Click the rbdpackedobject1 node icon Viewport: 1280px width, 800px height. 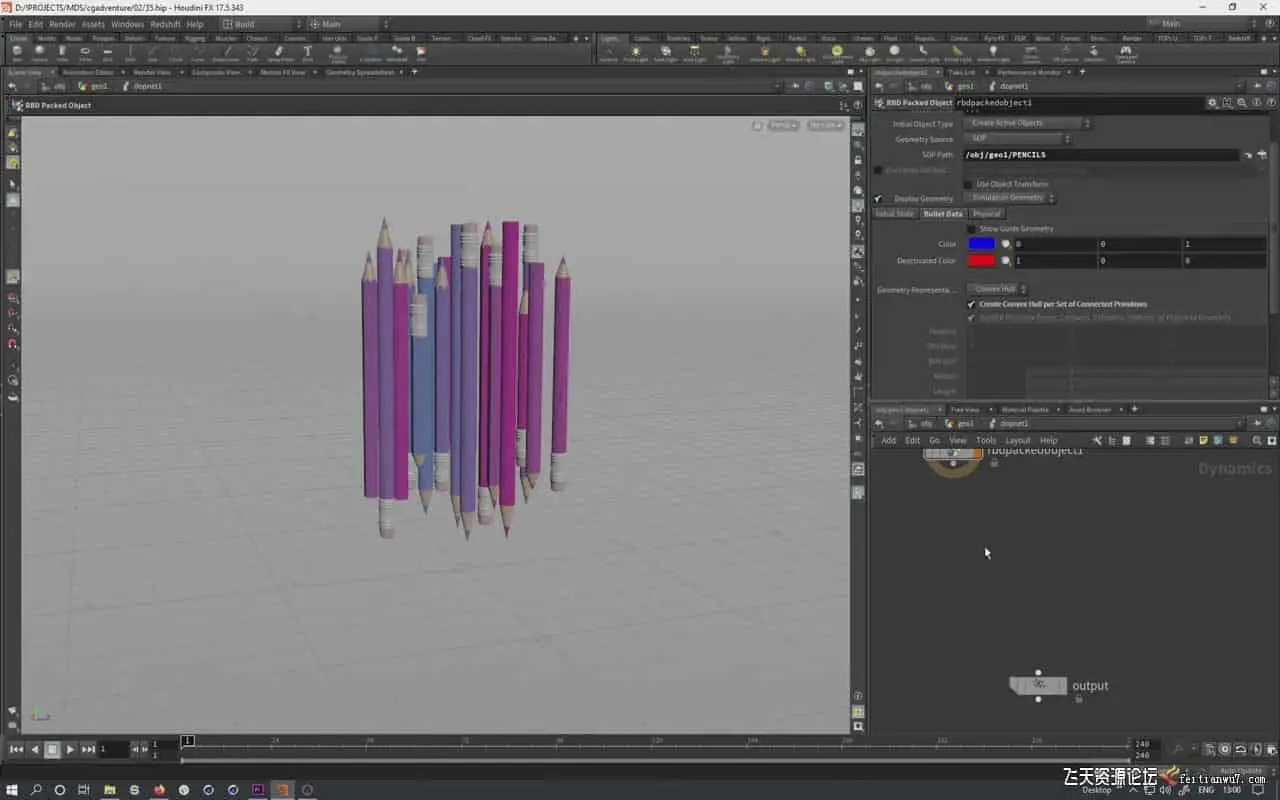pos(952,455)
